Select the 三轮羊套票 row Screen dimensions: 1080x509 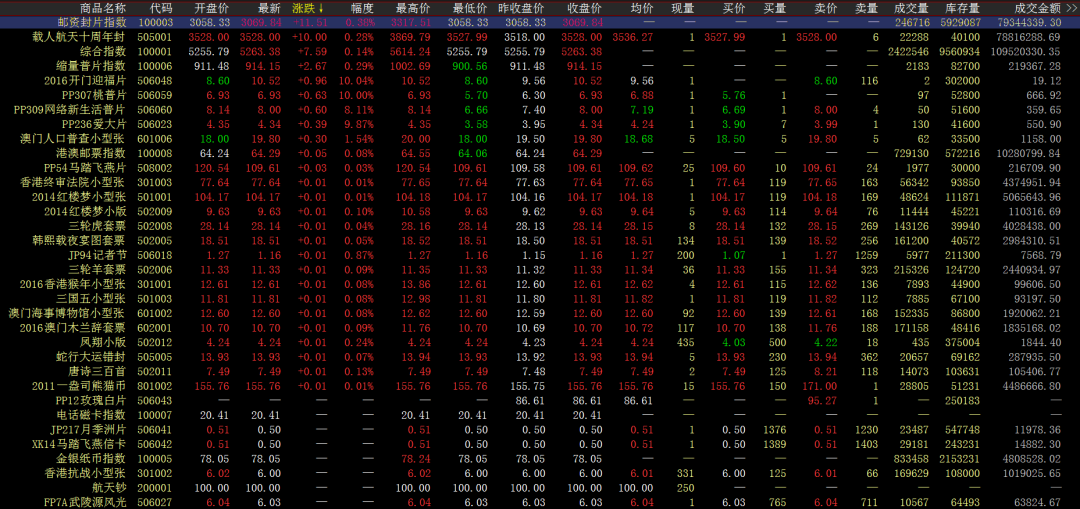[540, 269]
